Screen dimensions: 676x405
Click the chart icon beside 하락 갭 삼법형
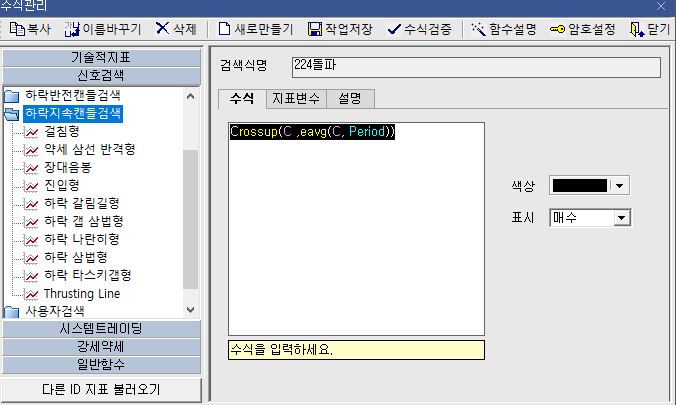(x=31, y=222)
